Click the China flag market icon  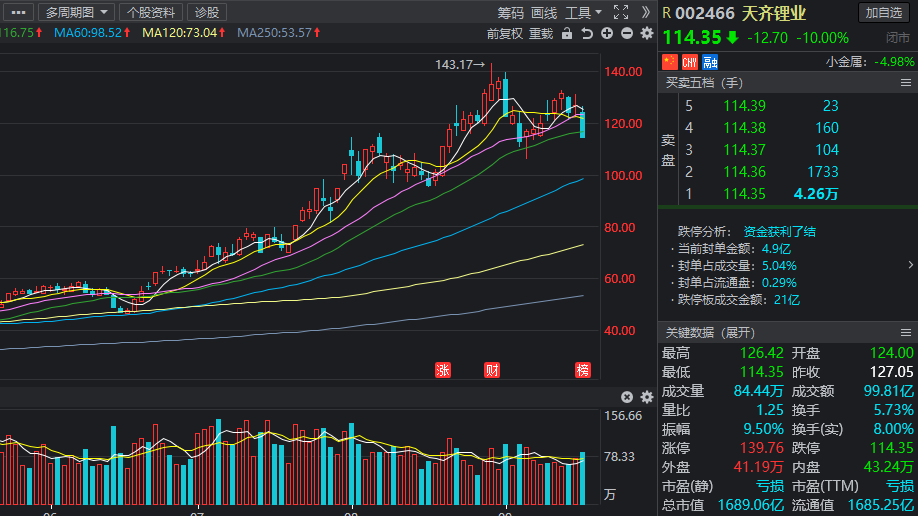pyautogui.click(x=670, y=62)
